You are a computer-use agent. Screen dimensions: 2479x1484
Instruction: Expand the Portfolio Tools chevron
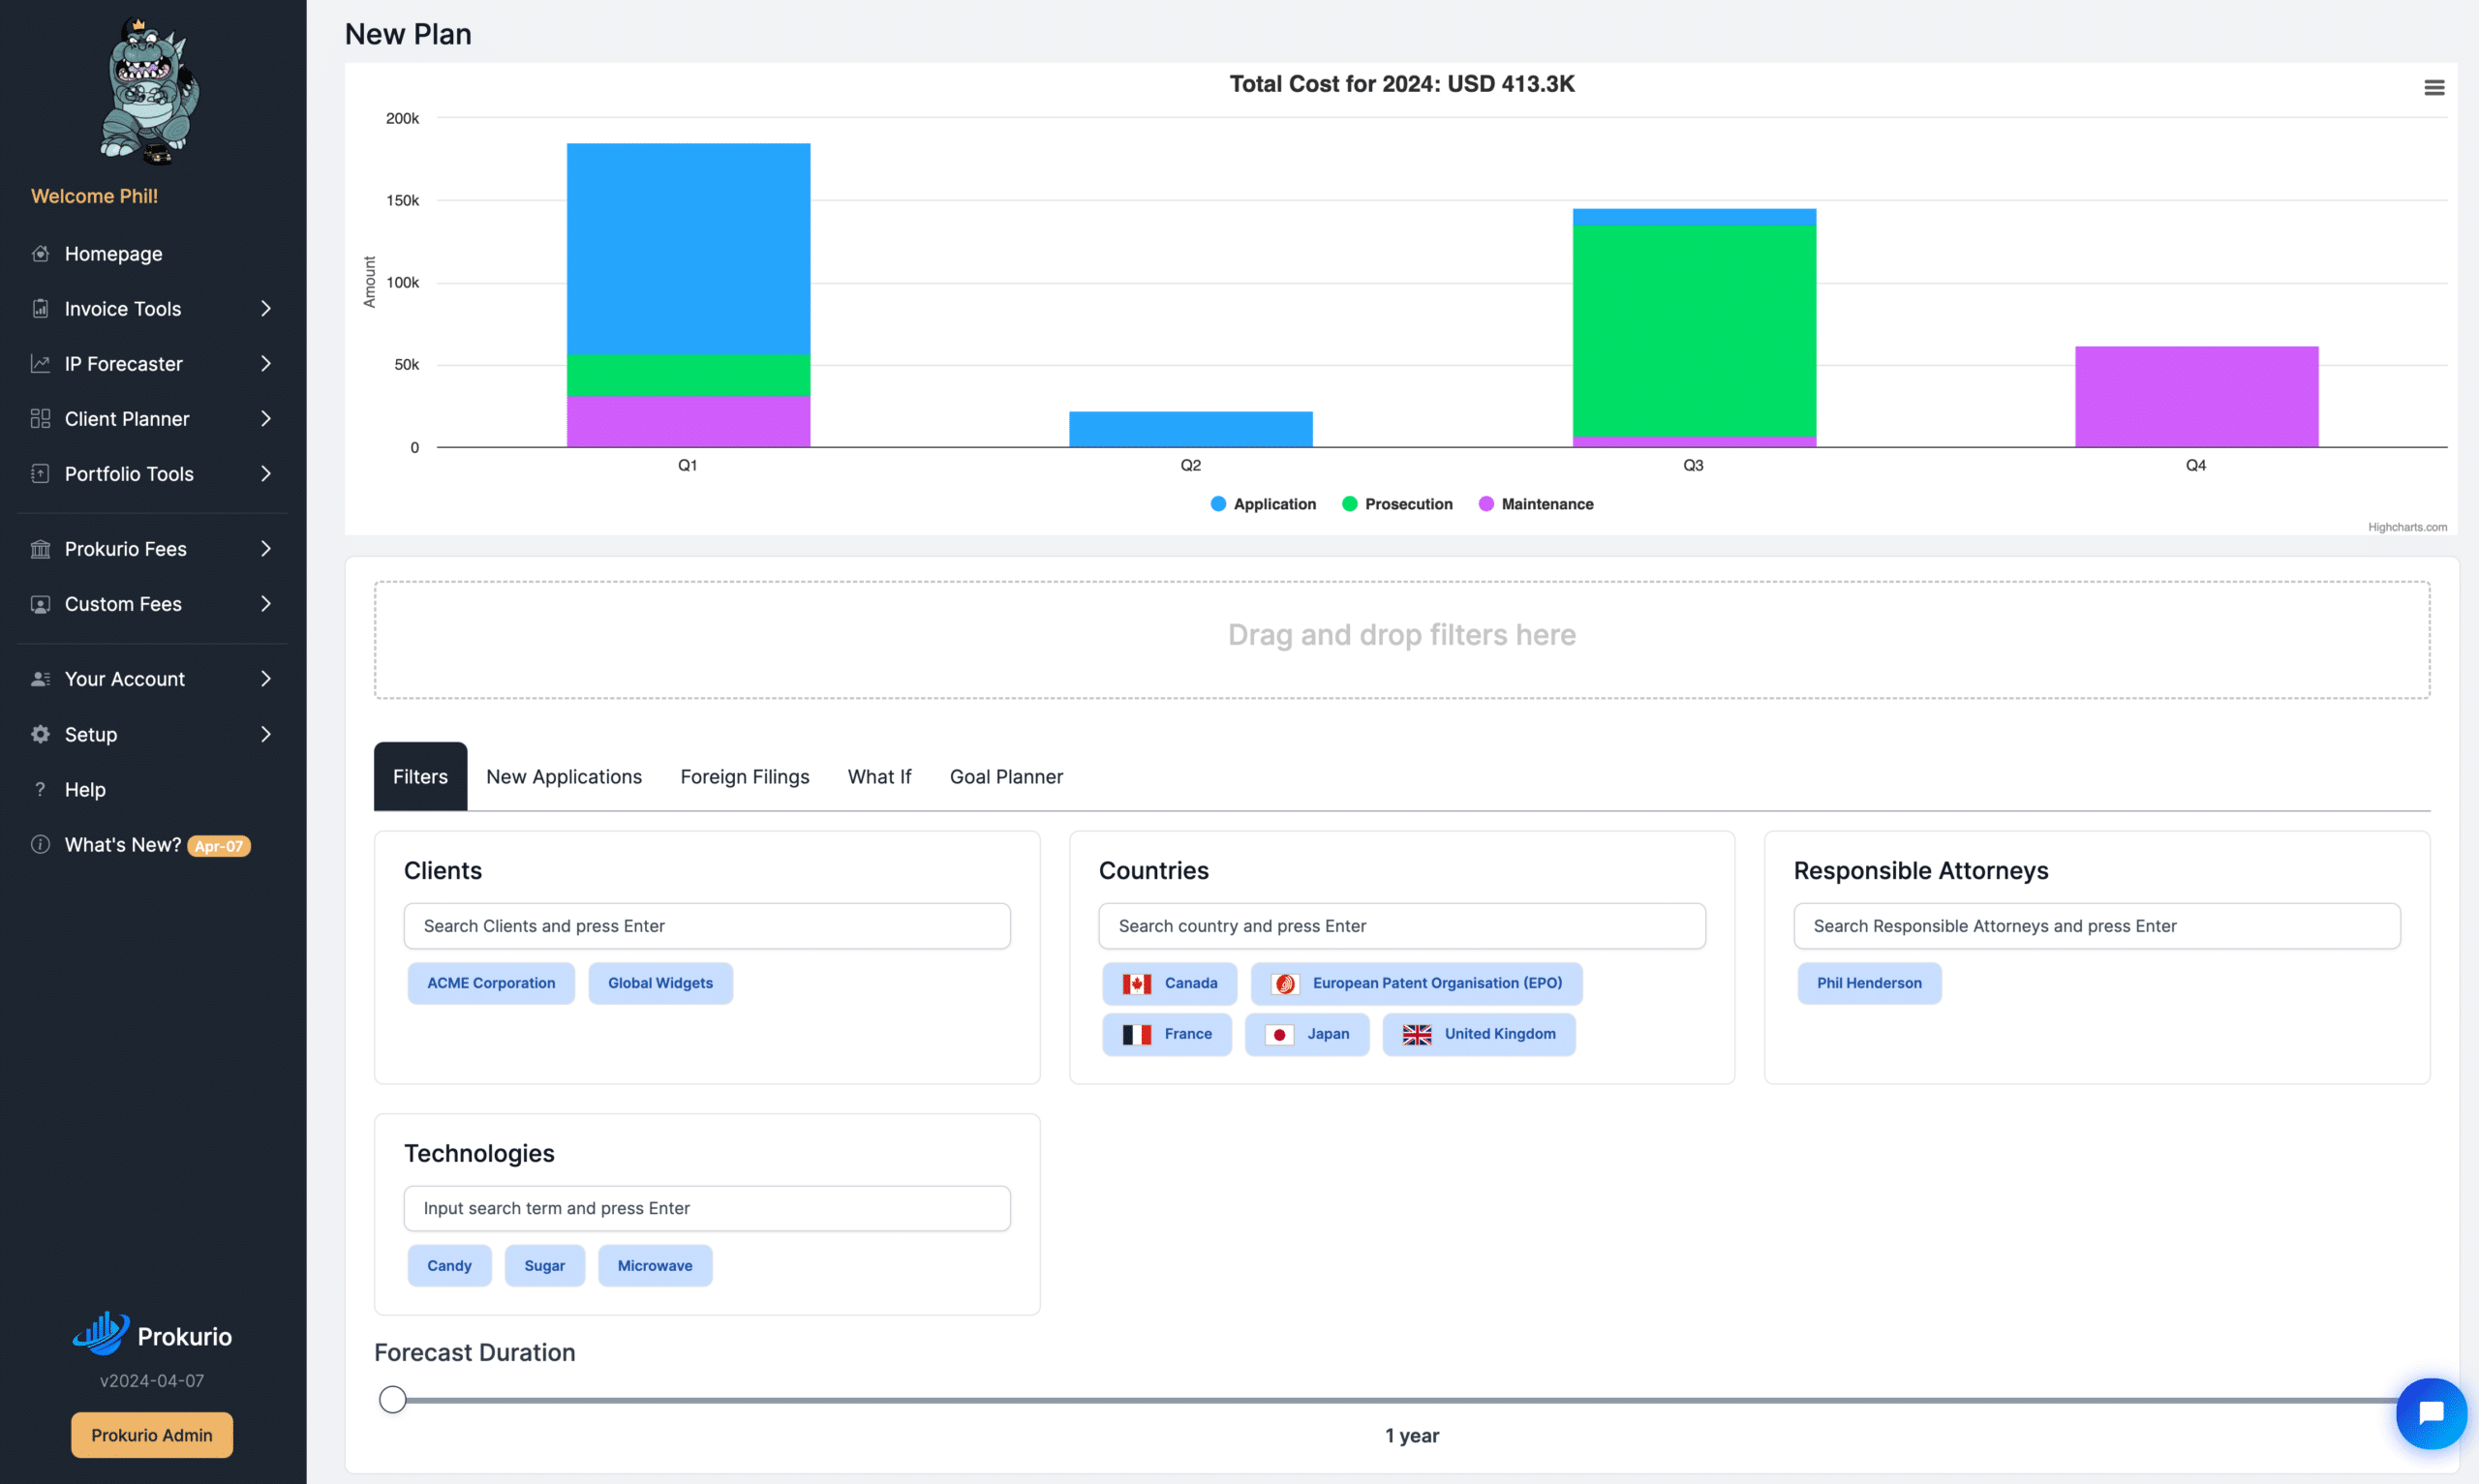[x=266, y=474]
